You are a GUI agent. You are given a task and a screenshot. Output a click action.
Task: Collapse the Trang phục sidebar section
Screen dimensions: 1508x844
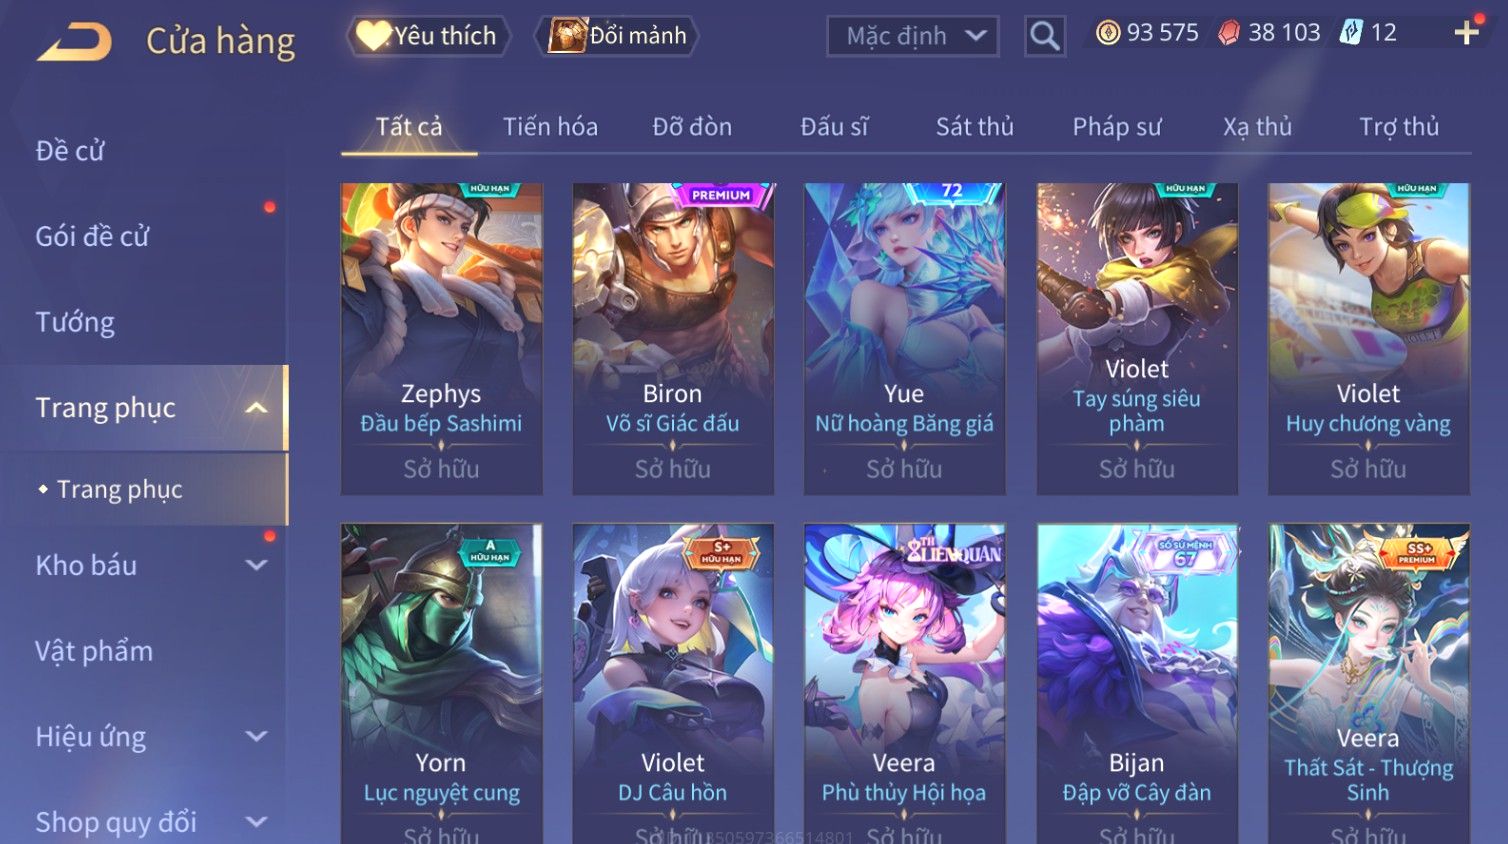(257, 408)
